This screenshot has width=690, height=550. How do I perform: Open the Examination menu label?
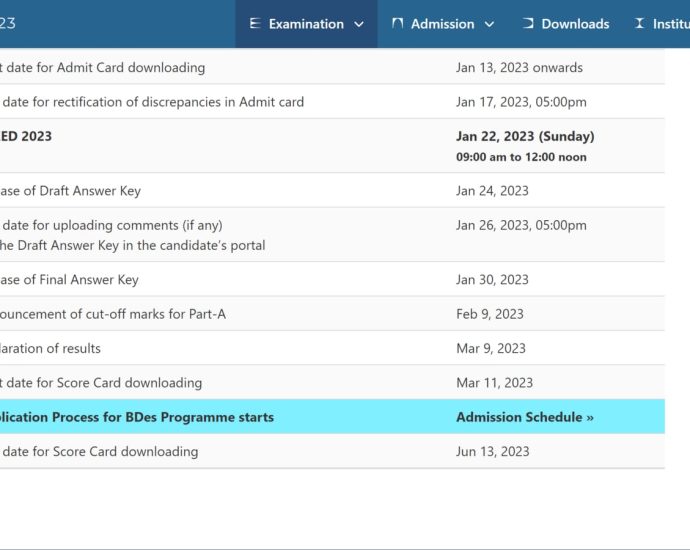(x=306, y=24)
